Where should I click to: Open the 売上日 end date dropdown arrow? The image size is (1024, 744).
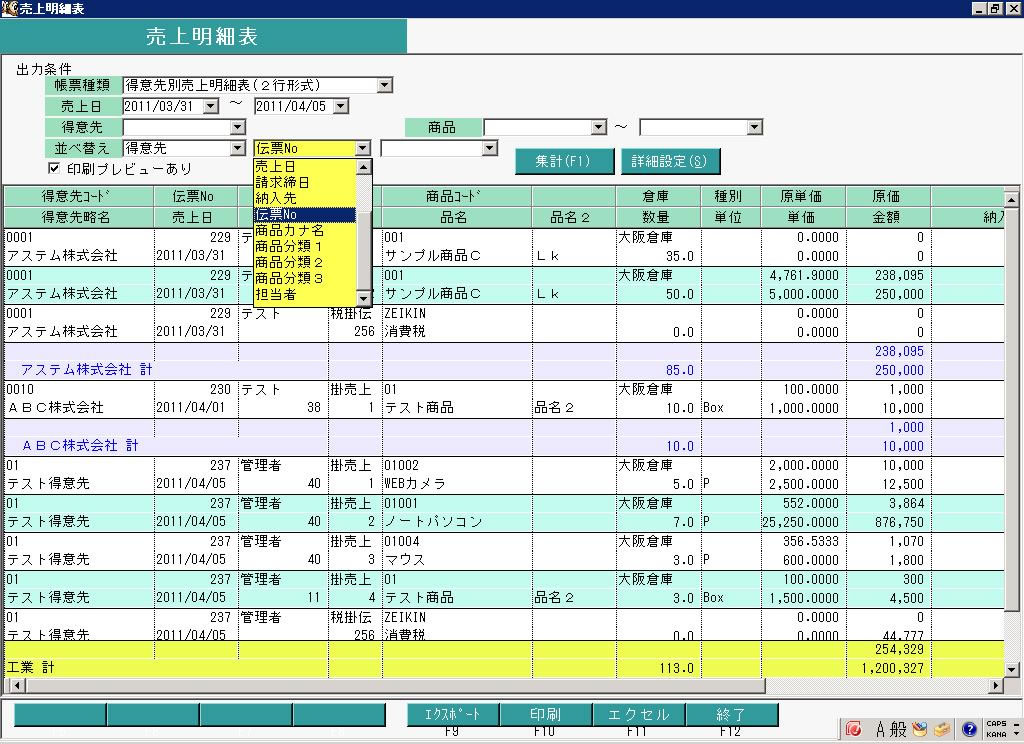pos(341,106)
